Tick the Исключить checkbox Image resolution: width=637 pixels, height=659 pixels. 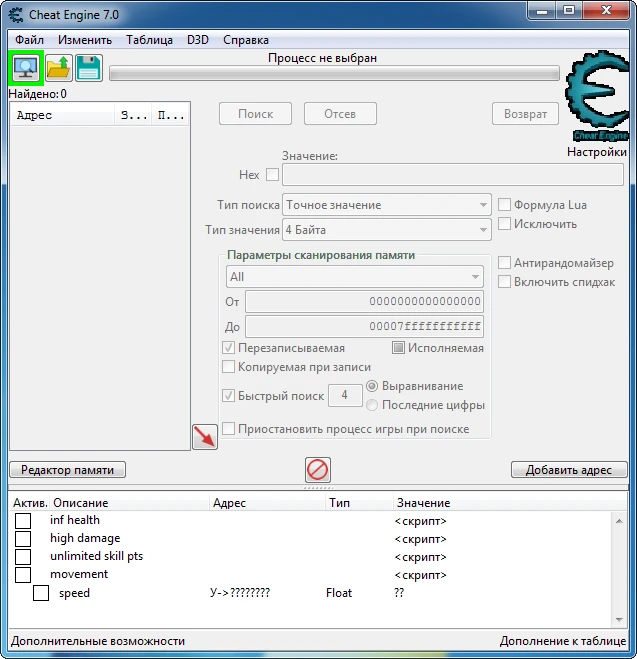pos(504,224)
